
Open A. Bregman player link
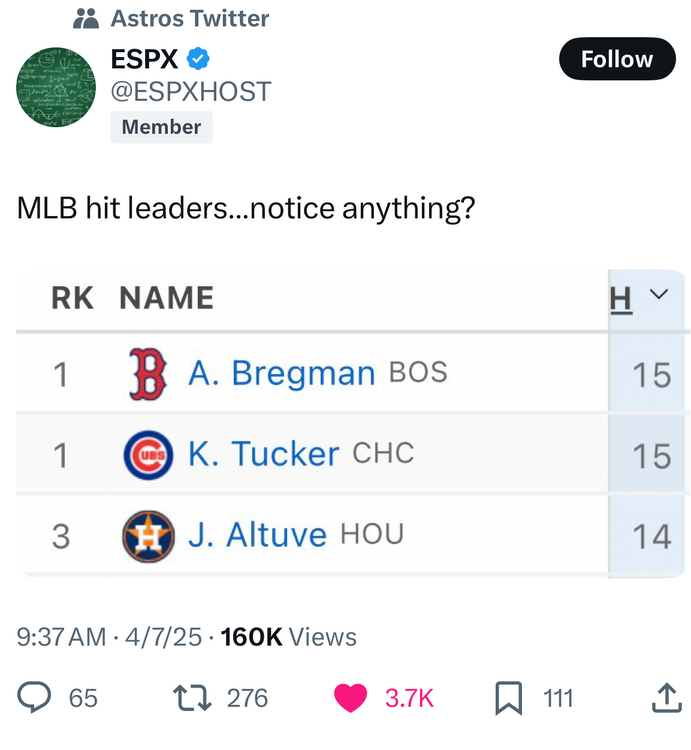point(281,373)
